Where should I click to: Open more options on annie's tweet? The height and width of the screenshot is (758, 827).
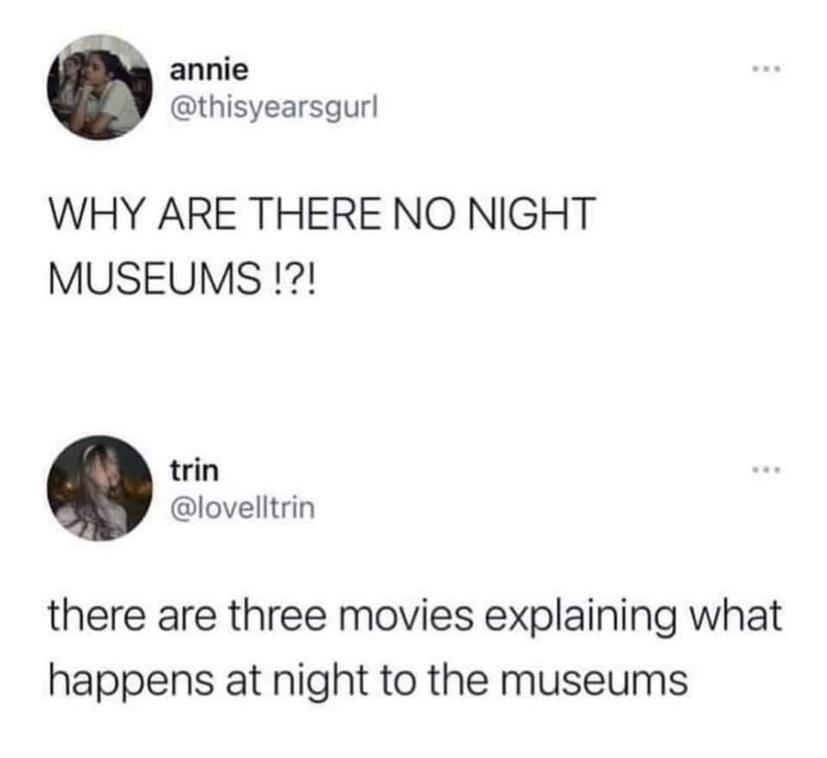(x=768, y=69)
